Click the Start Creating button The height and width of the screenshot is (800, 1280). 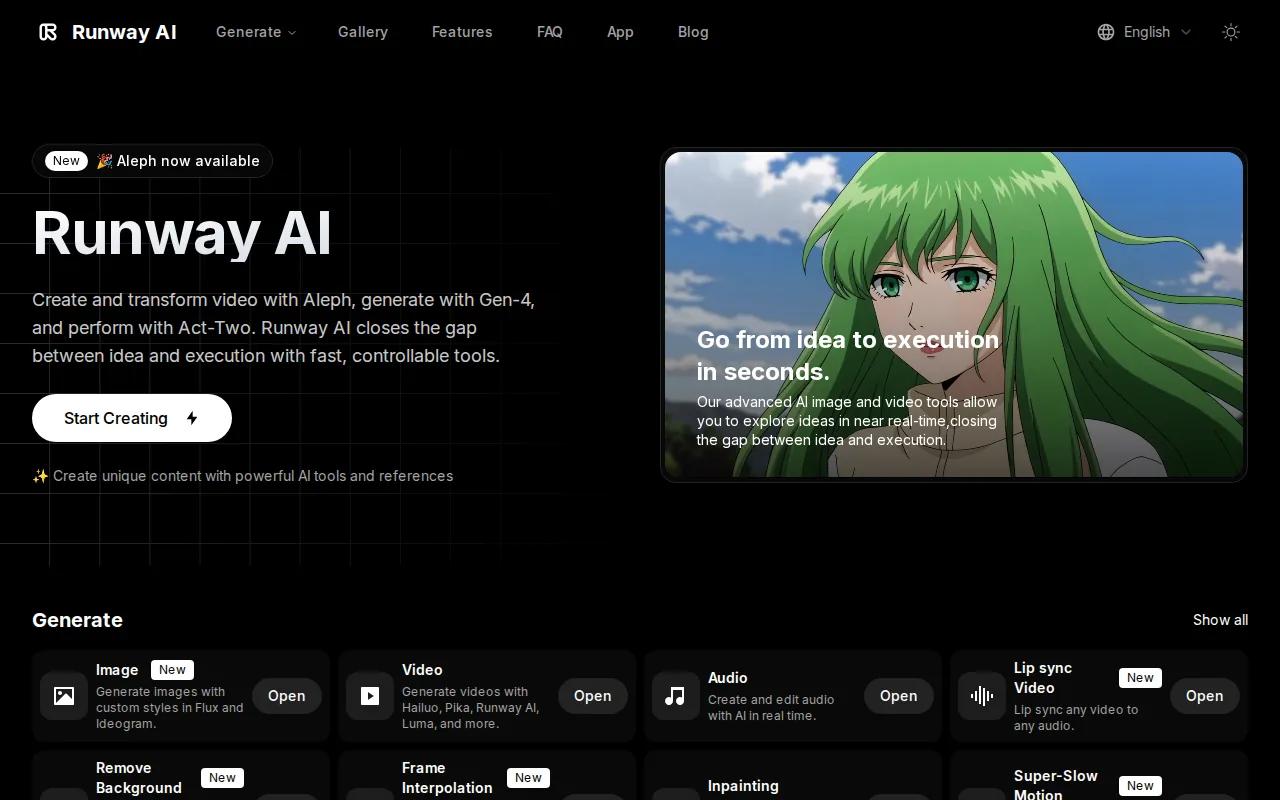pyautogui.click(x=132, y=418)
